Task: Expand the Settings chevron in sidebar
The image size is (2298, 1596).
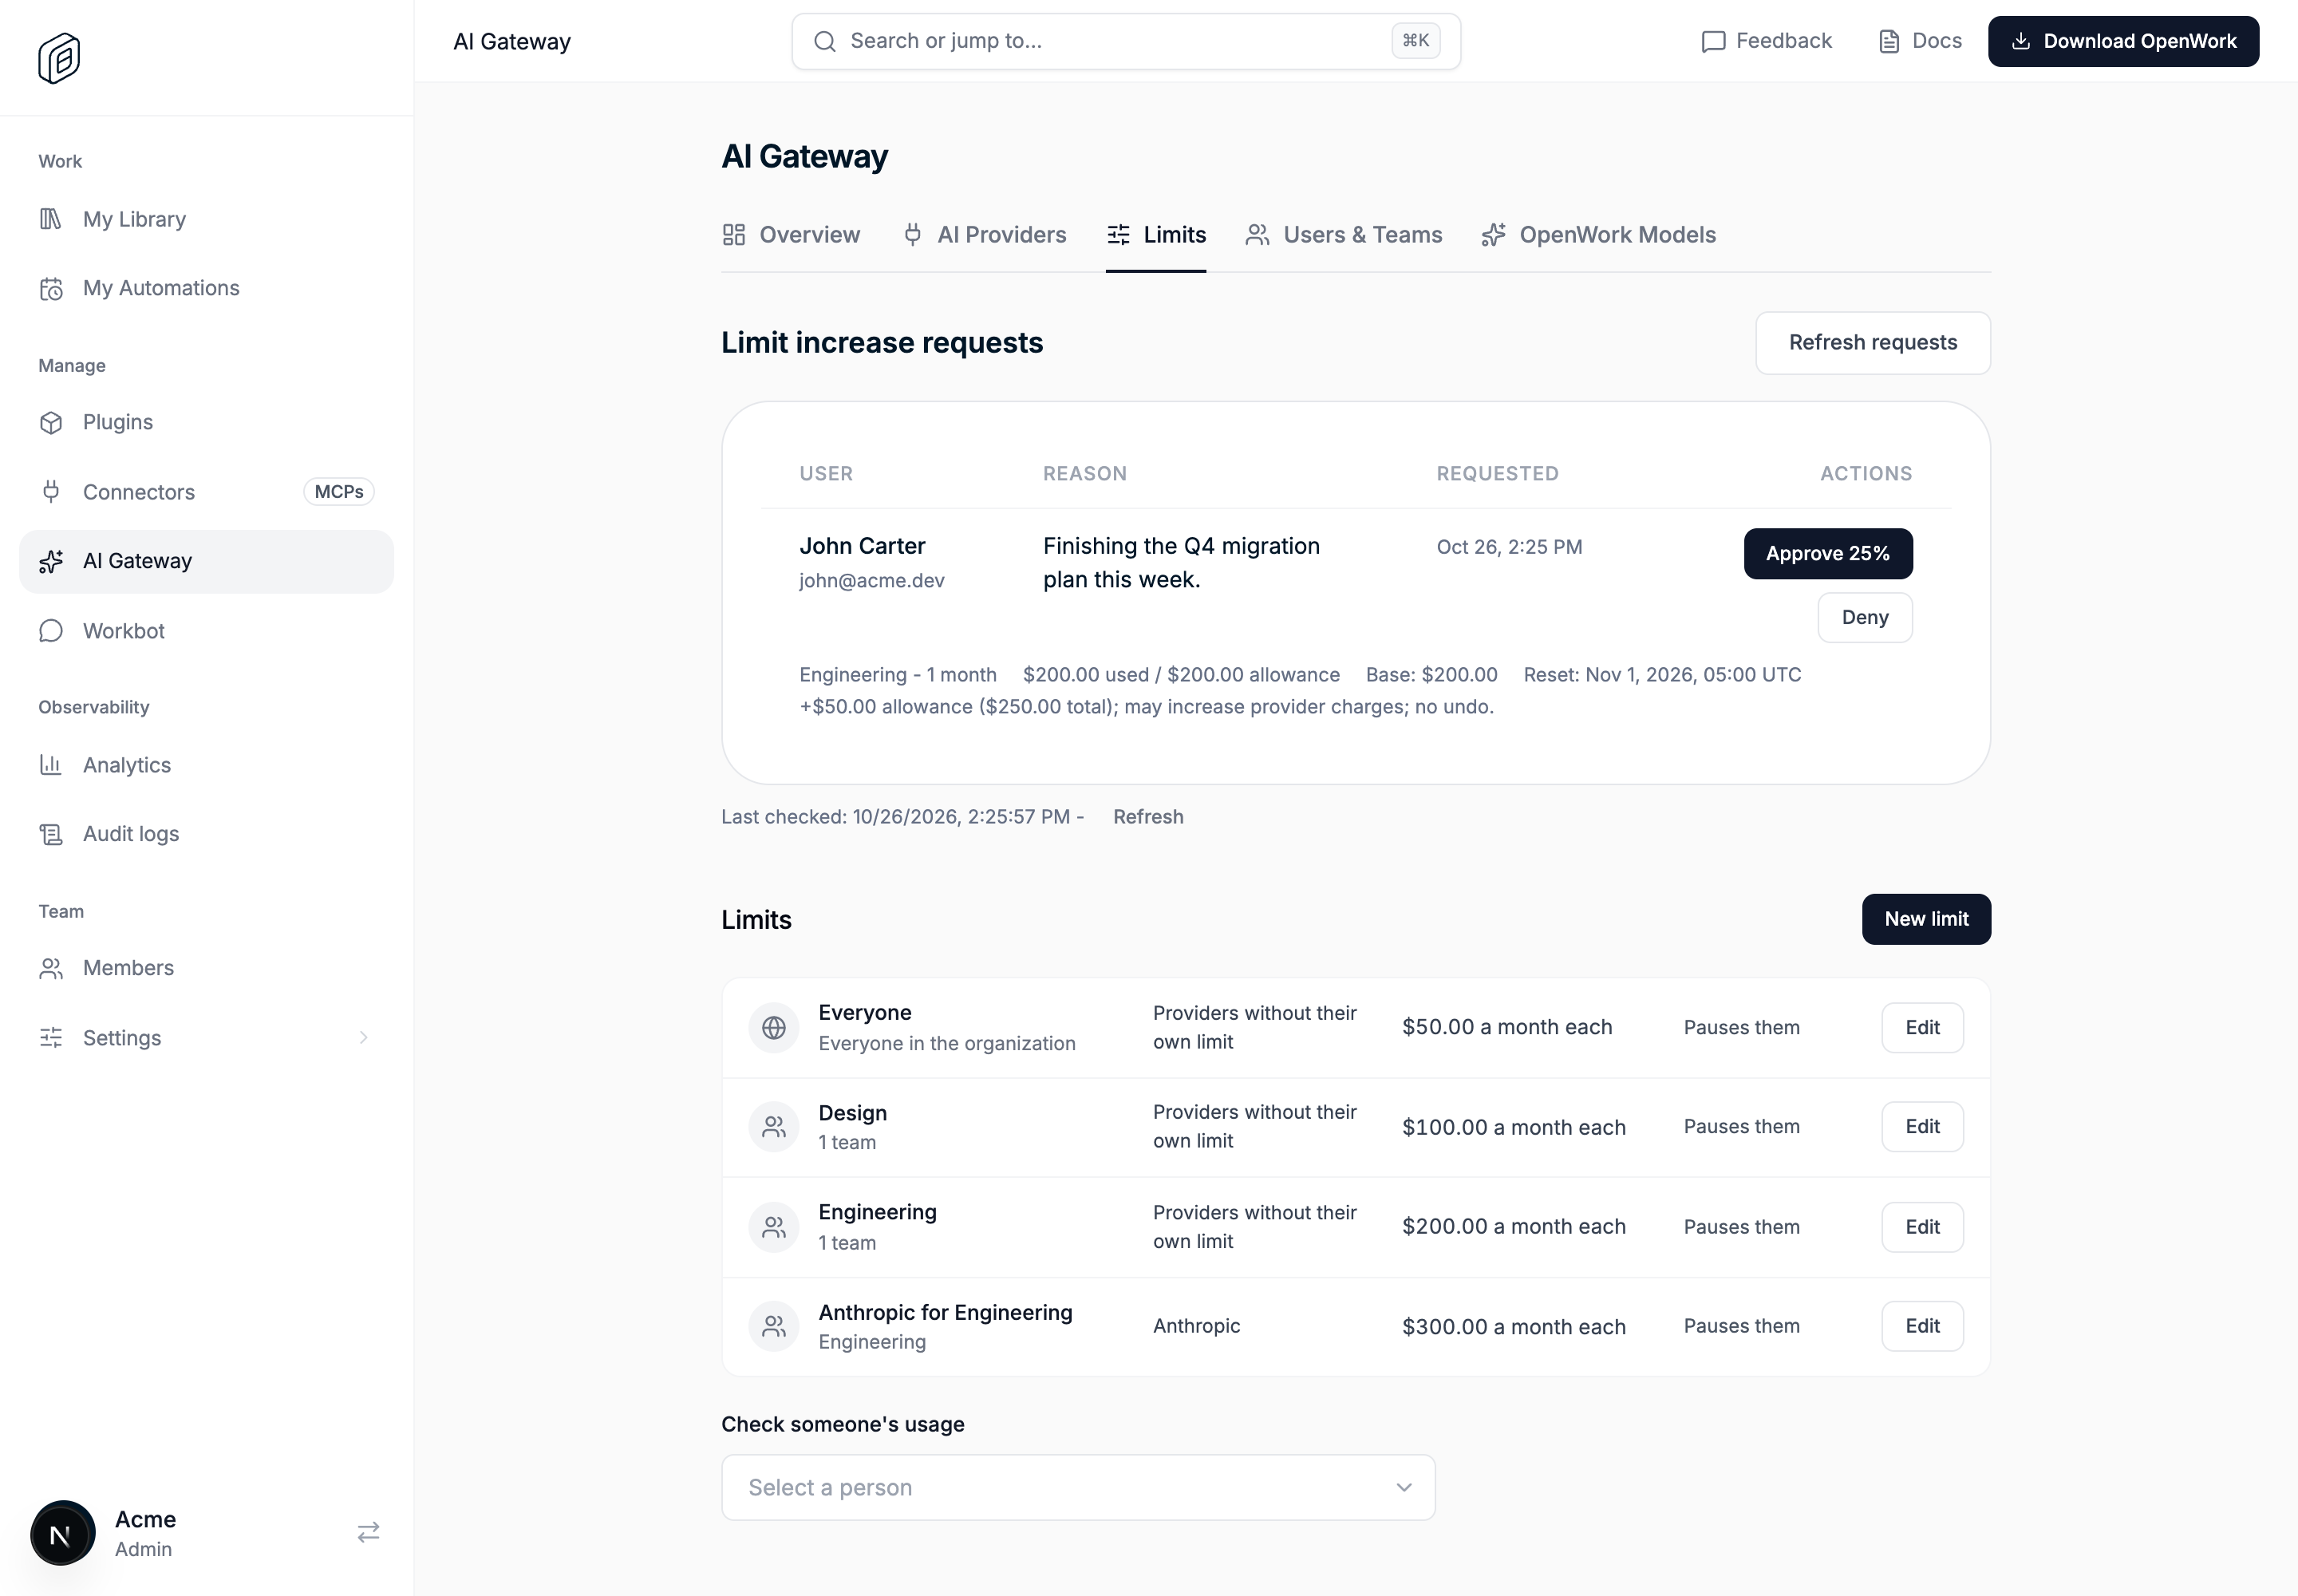Action: pos(364,1038)
